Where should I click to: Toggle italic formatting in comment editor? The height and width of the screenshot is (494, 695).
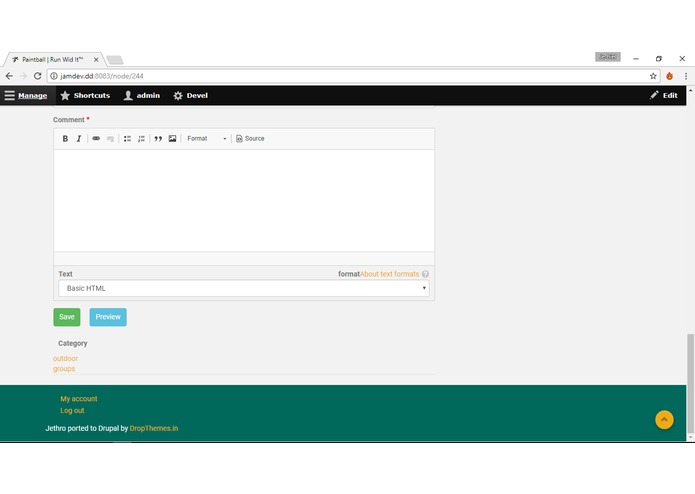(x=79, y=139)
